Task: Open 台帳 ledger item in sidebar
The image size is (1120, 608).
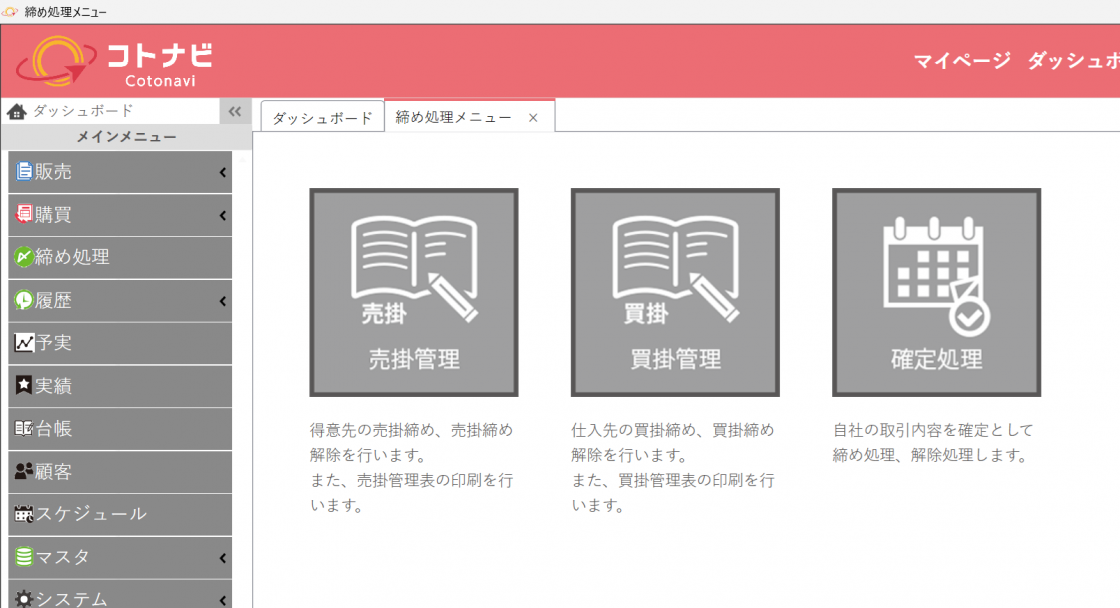Action: pos(53,429)
